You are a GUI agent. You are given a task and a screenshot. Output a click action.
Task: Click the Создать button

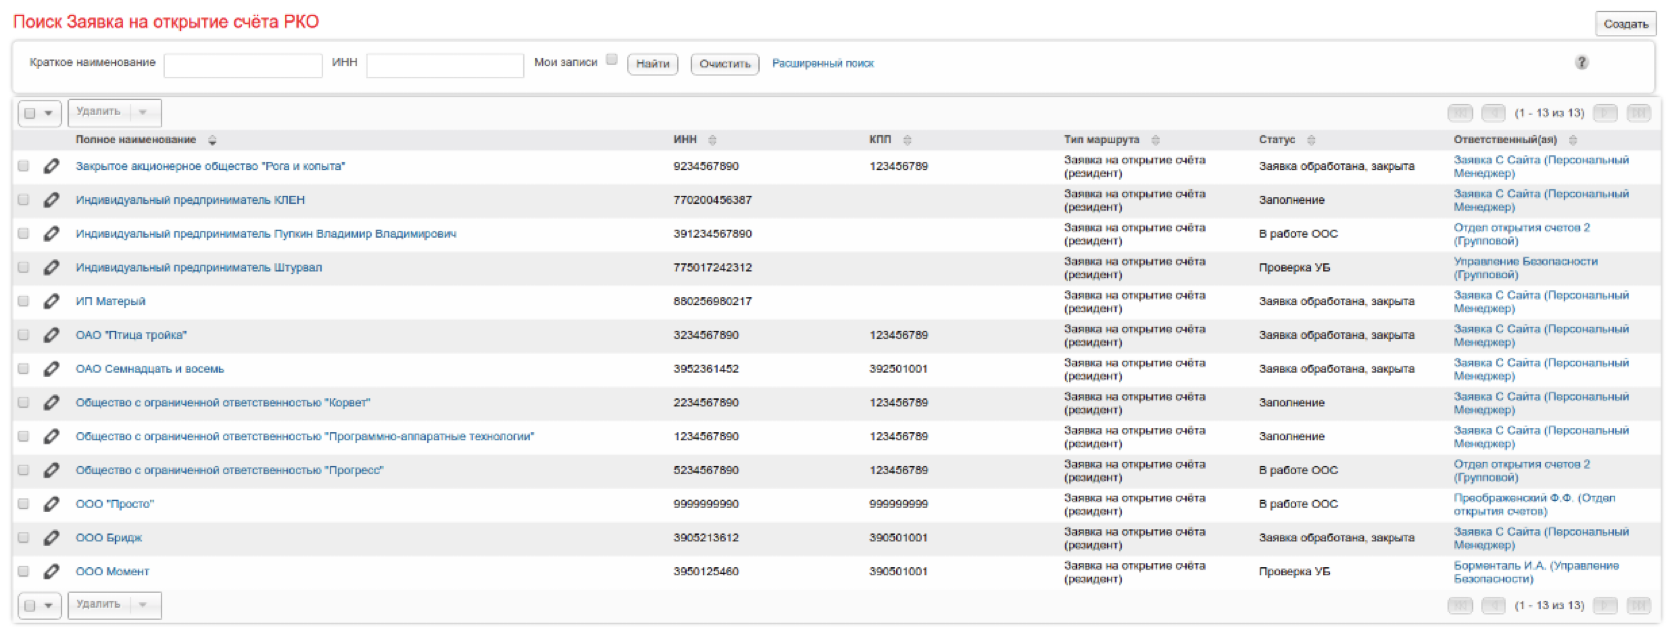coord(1625,24)
